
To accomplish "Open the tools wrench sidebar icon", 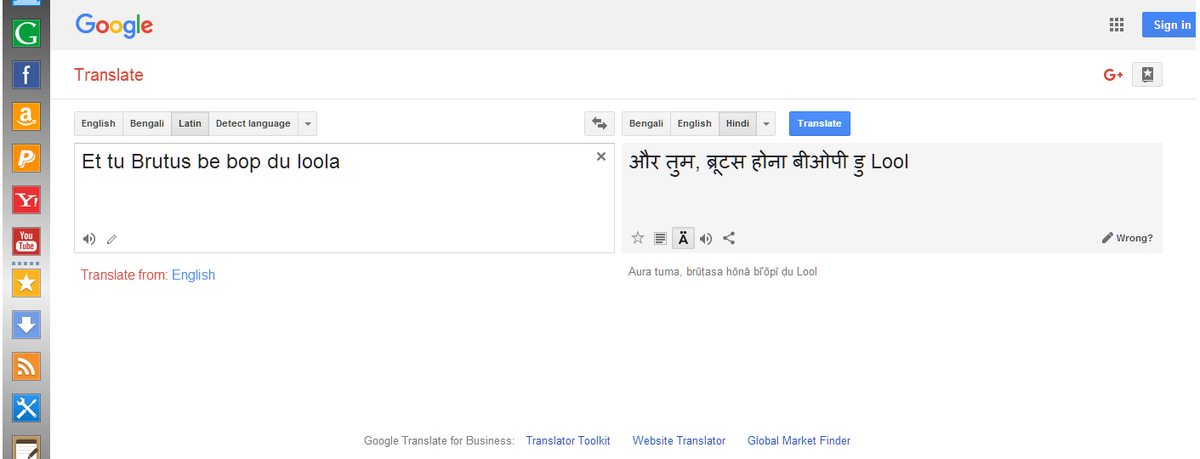I will [27, 408].
